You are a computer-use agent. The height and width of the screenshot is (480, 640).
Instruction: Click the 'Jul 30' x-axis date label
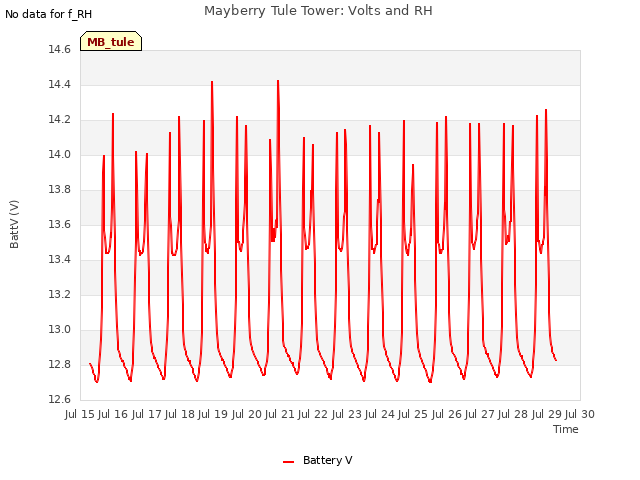click(580, 414)
